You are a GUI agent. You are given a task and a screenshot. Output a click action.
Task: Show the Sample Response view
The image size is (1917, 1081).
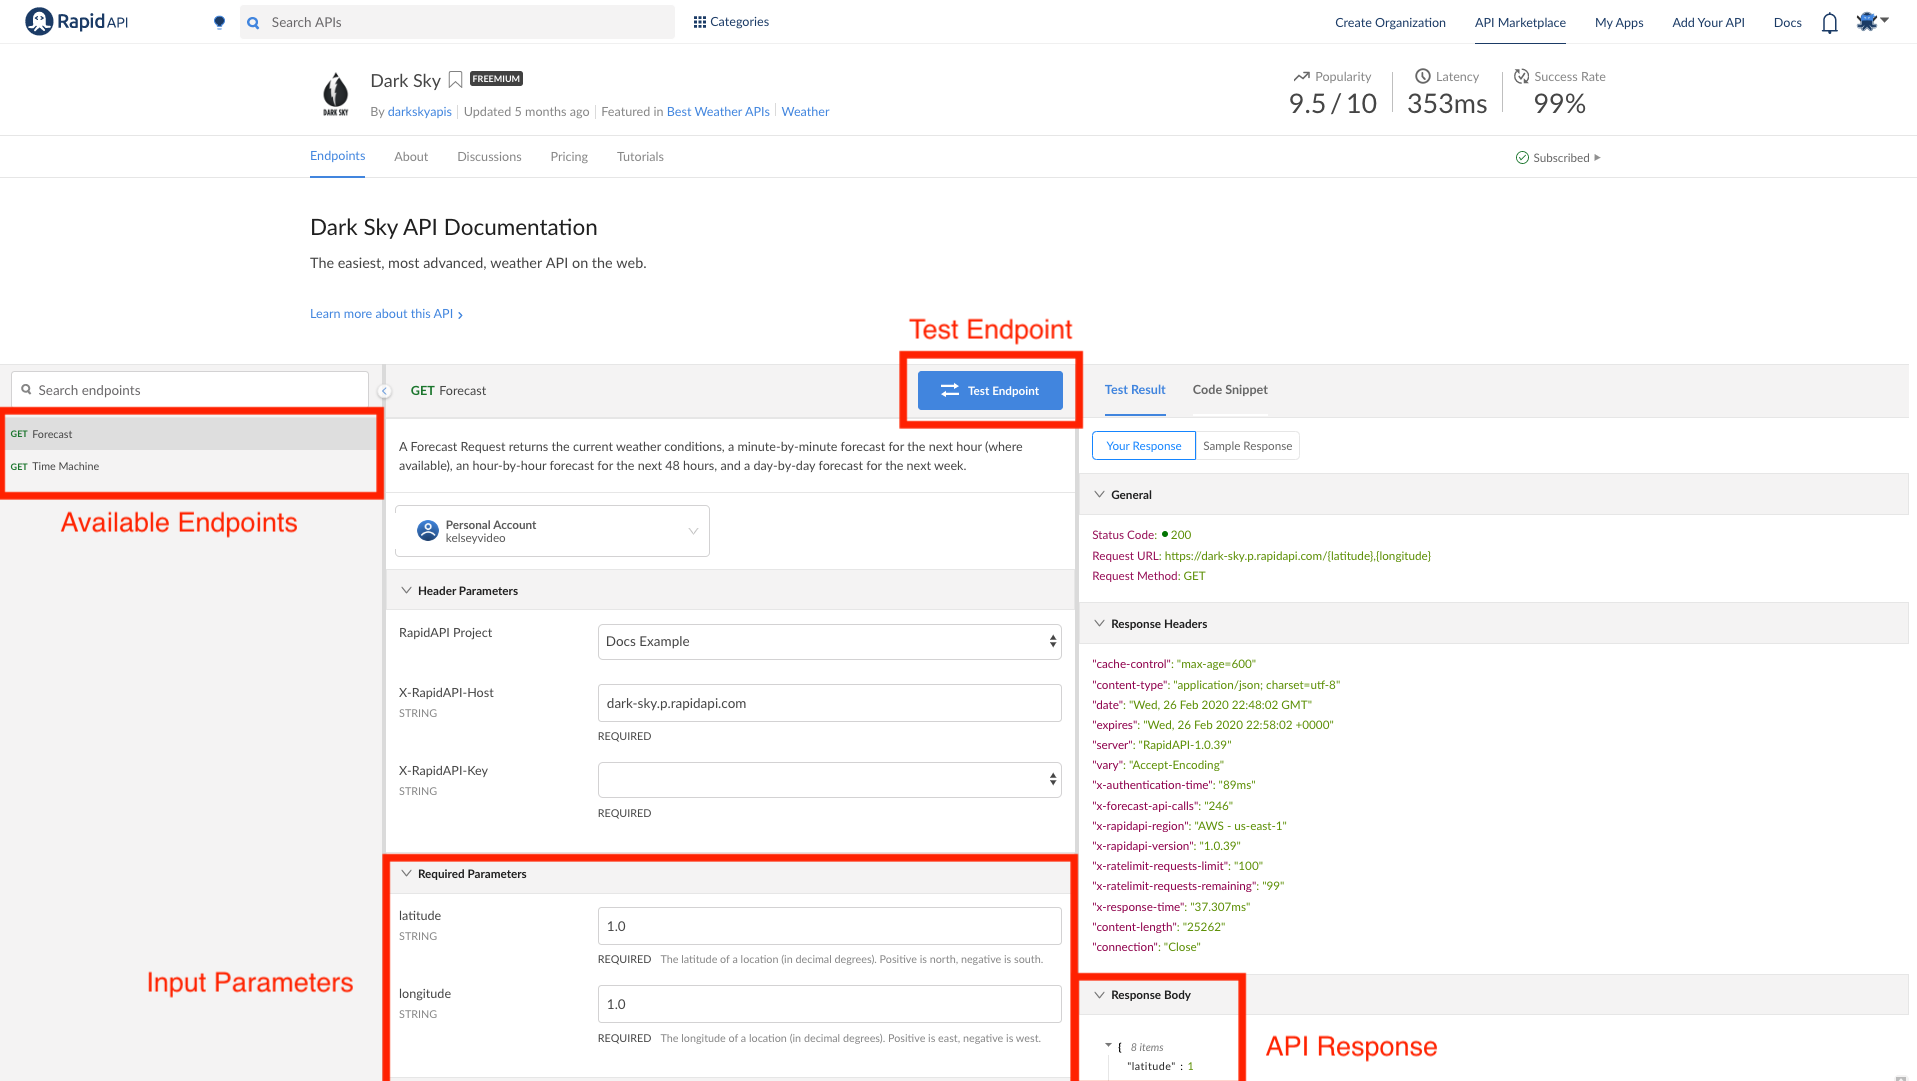(x=1248, y=446)
